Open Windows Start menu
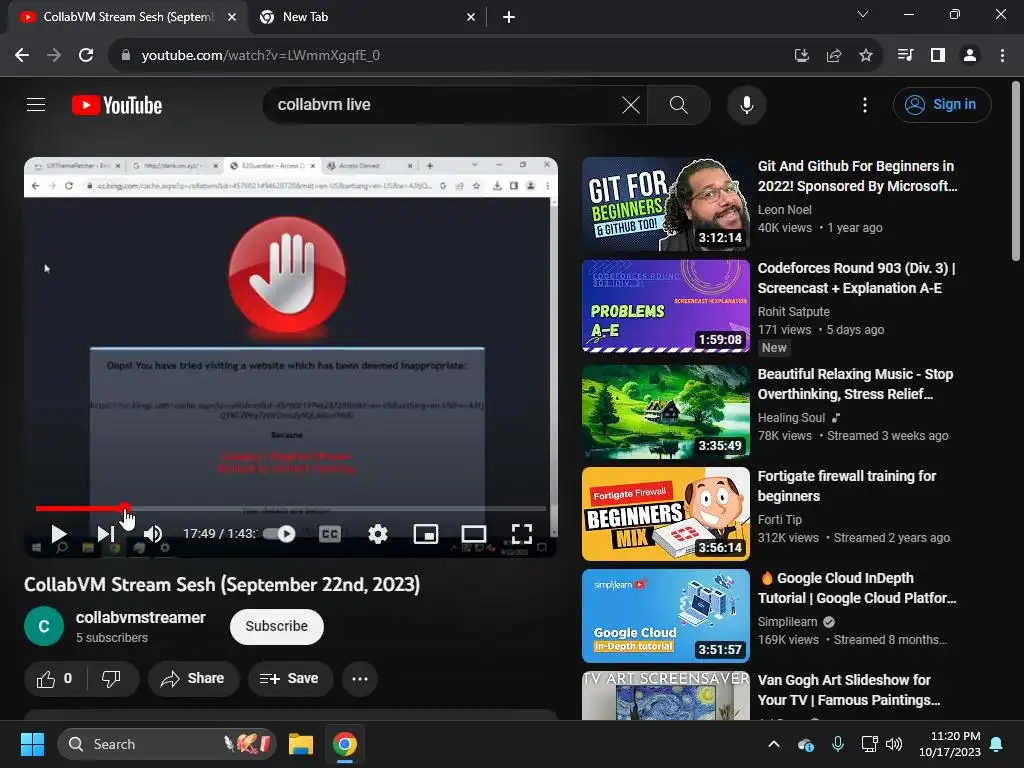This screenshot has width=1024, height=768. coord(32,744)
